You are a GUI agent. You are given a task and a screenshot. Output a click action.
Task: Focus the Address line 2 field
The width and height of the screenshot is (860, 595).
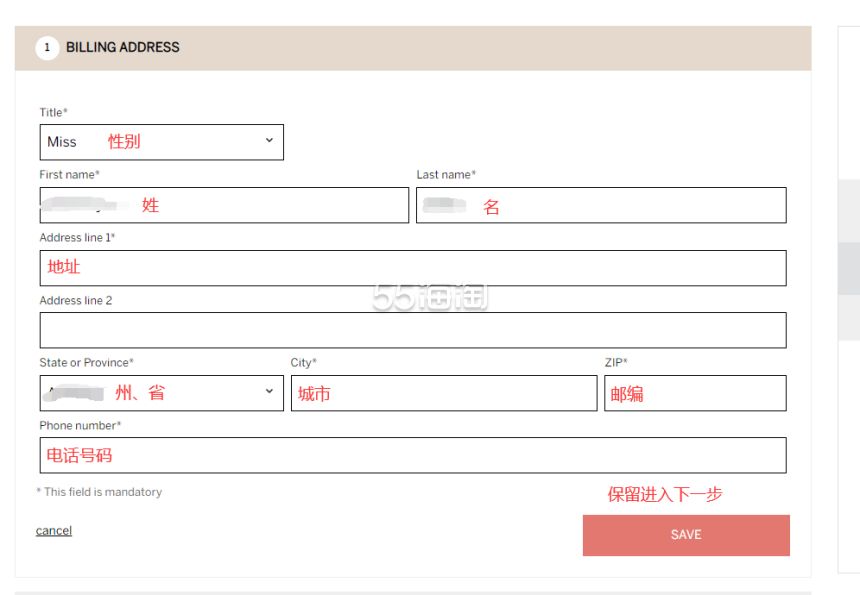(x=413, y=330)
